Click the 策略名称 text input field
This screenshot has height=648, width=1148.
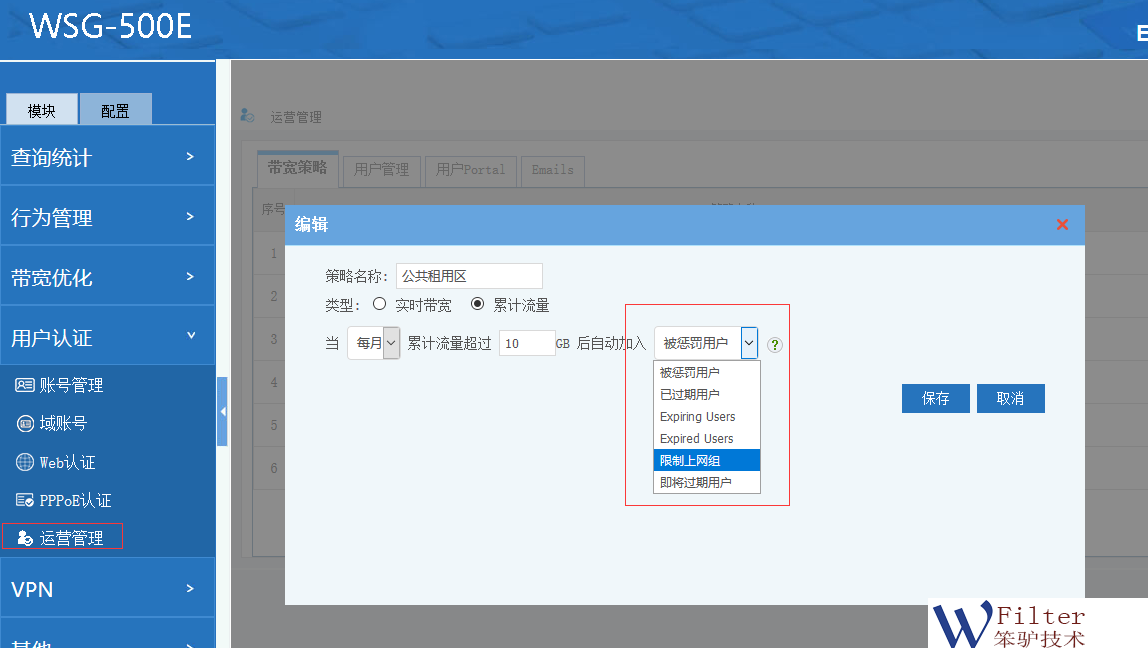[469, 276]
